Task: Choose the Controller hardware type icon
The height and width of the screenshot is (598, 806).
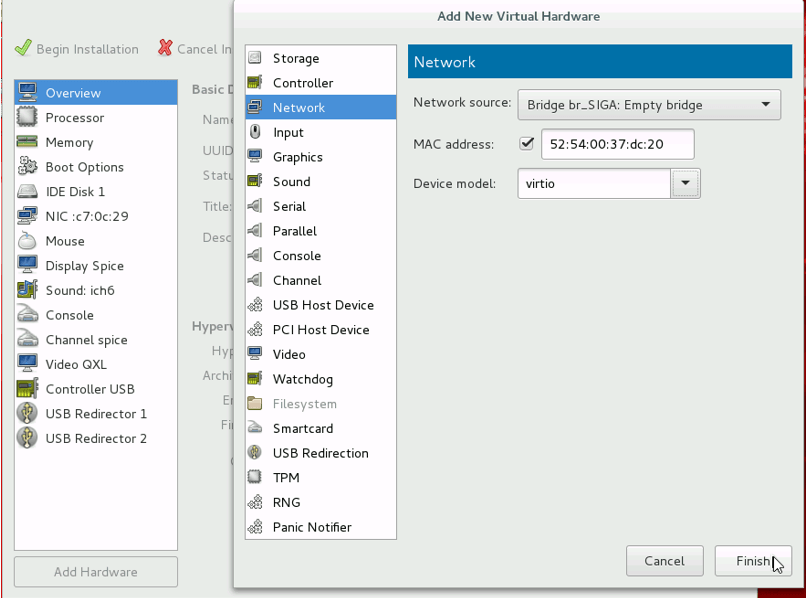Action: pyautogui.click(x=255, y=82)
